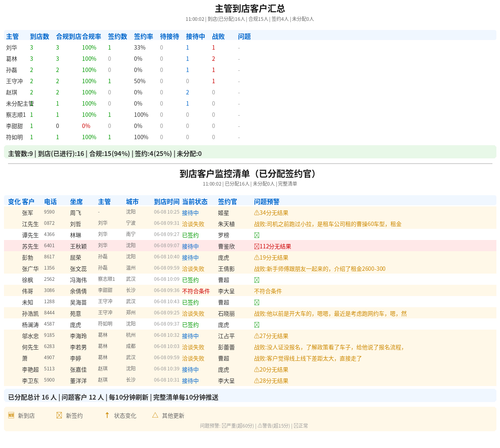The image size is (500, 448).
Task: Click the 不符合条件 warning text in the 问题预警 column
Action: [268, 291]
